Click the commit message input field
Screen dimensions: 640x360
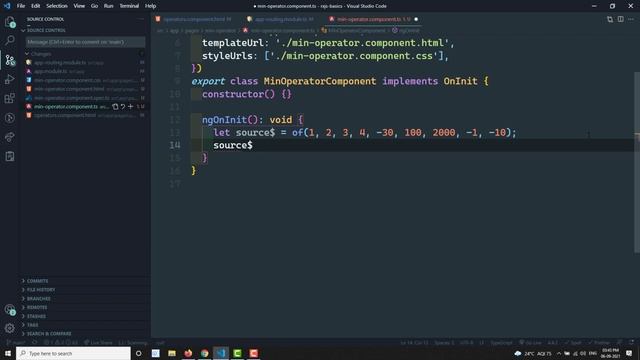(x=85, y=42)
